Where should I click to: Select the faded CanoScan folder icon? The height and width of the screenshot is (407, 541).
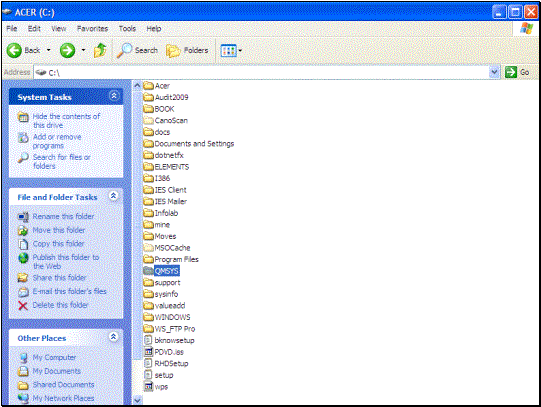(148, 120)
